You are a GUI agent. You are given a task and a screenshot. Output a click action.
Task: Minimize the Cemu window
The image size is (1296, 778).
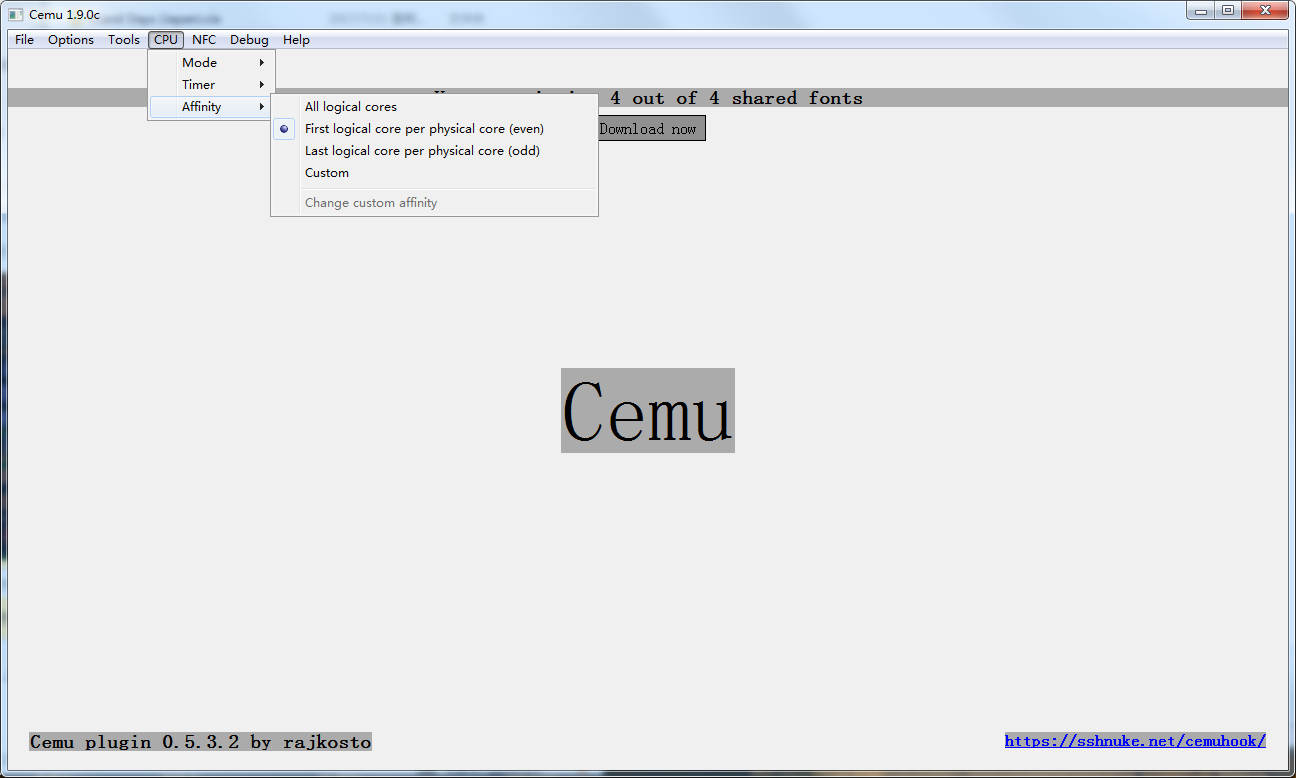pyautogui.click(x=1200, y=10)
